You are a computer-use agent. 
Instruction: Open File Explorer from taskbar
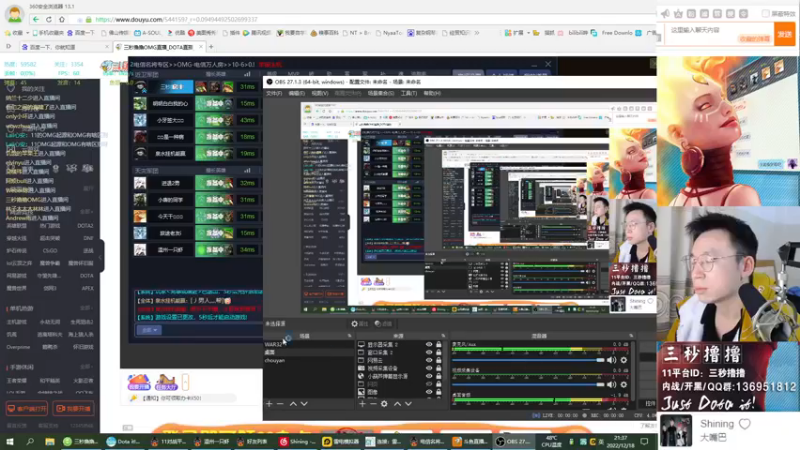pos(49,441)
